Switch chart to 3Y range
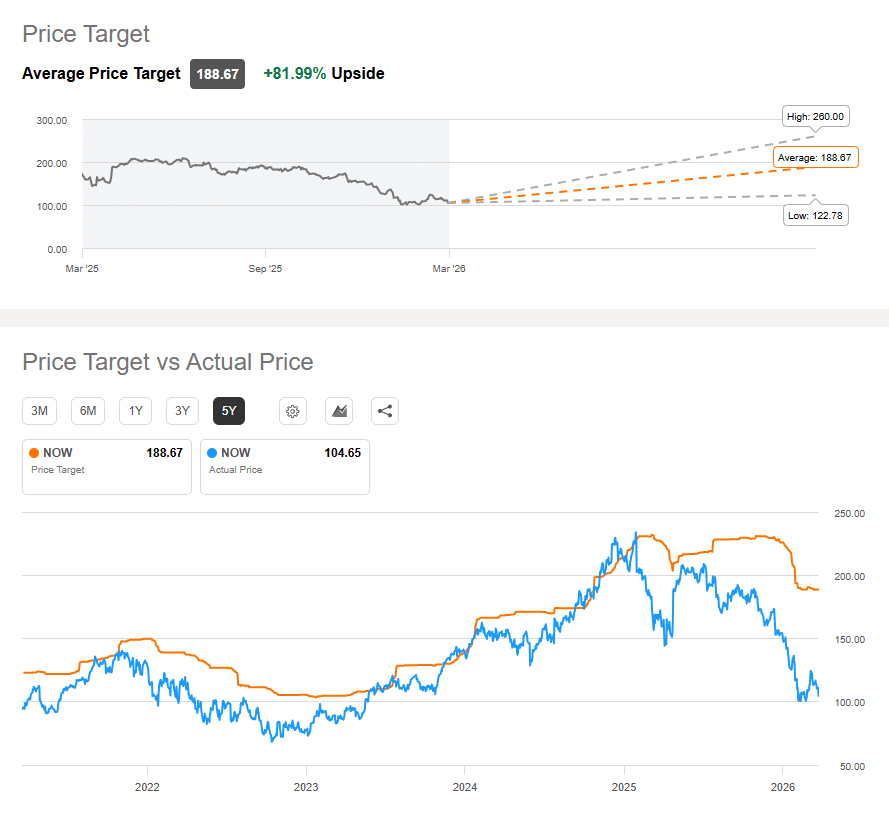This screenshot has height=815, width=889. [x=182, y=410]
